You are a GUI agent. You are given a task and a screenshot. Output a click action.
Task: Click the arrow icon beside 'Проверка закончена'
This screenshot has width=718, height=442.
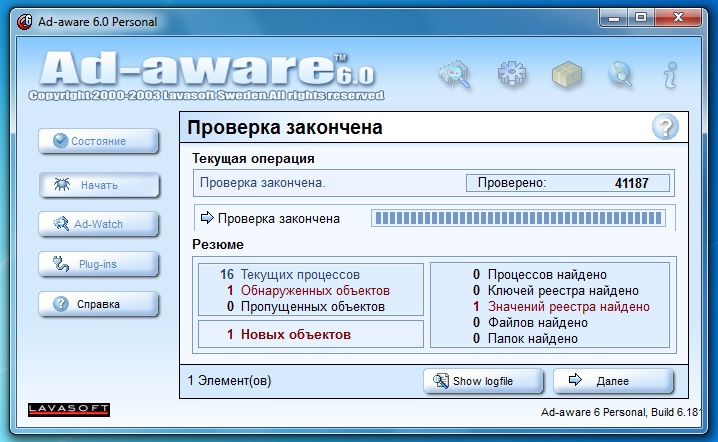tap(207, 218)
